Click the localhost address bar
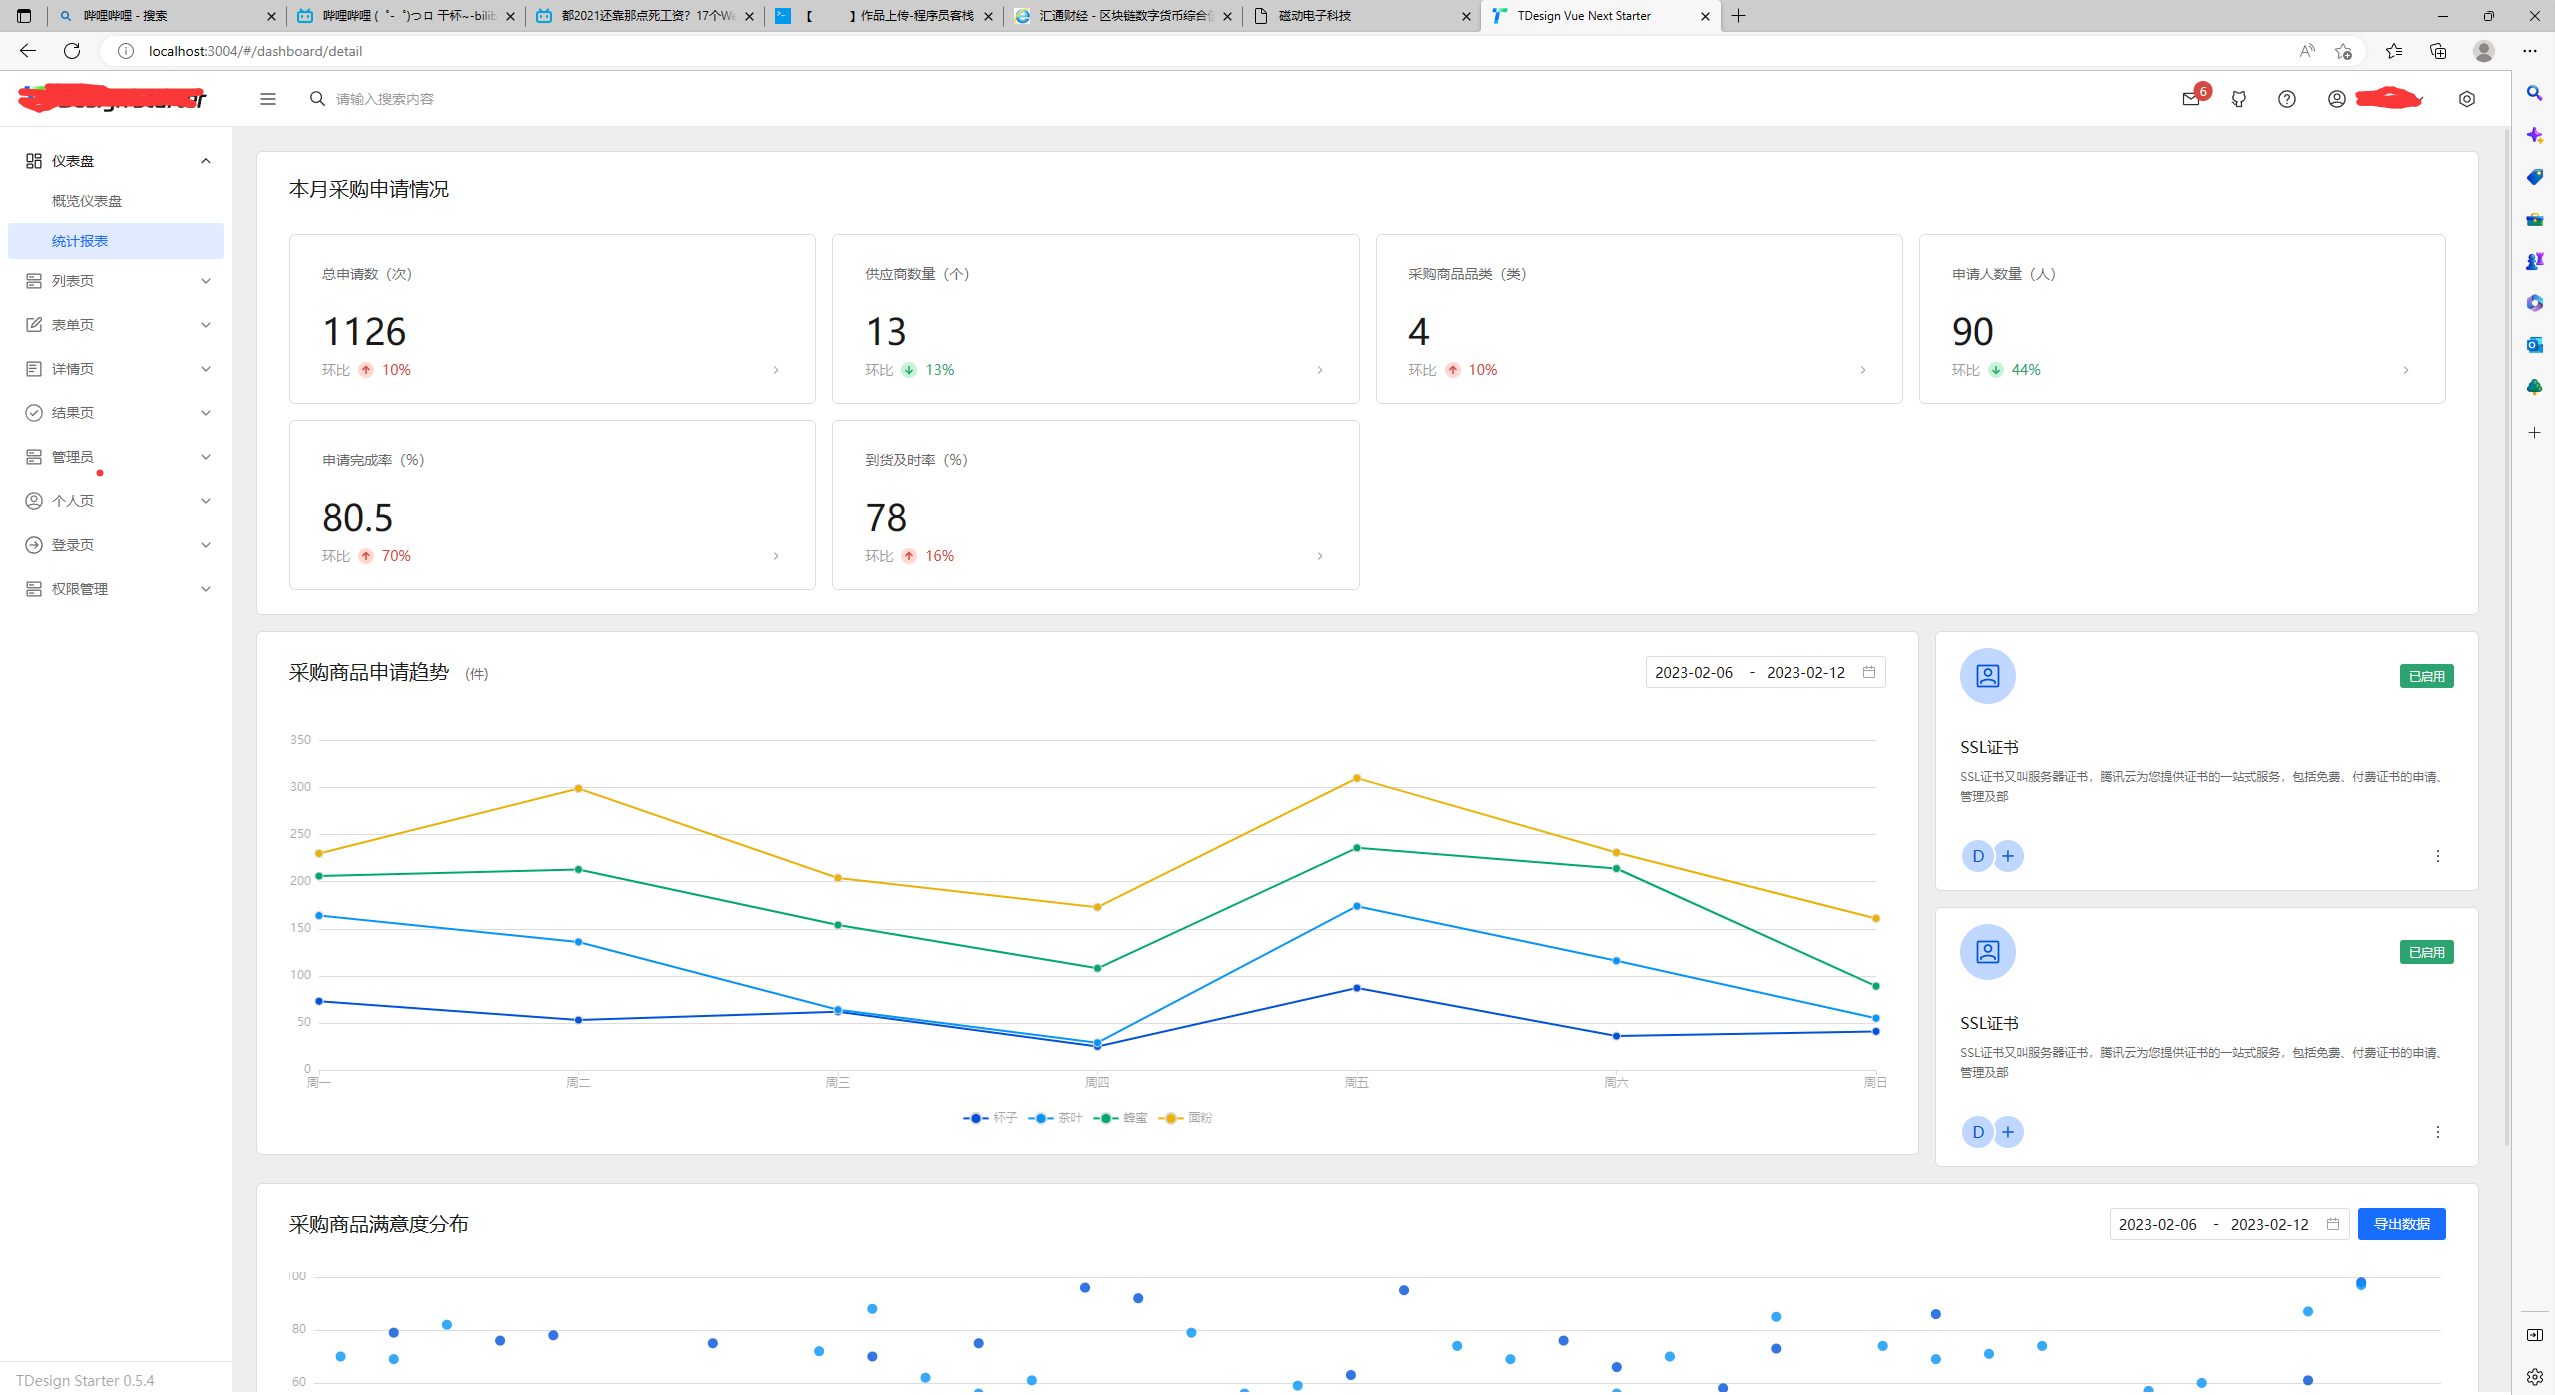Image resolution: width=2555 pixels, height=1395 pixels. [1200, 51]
